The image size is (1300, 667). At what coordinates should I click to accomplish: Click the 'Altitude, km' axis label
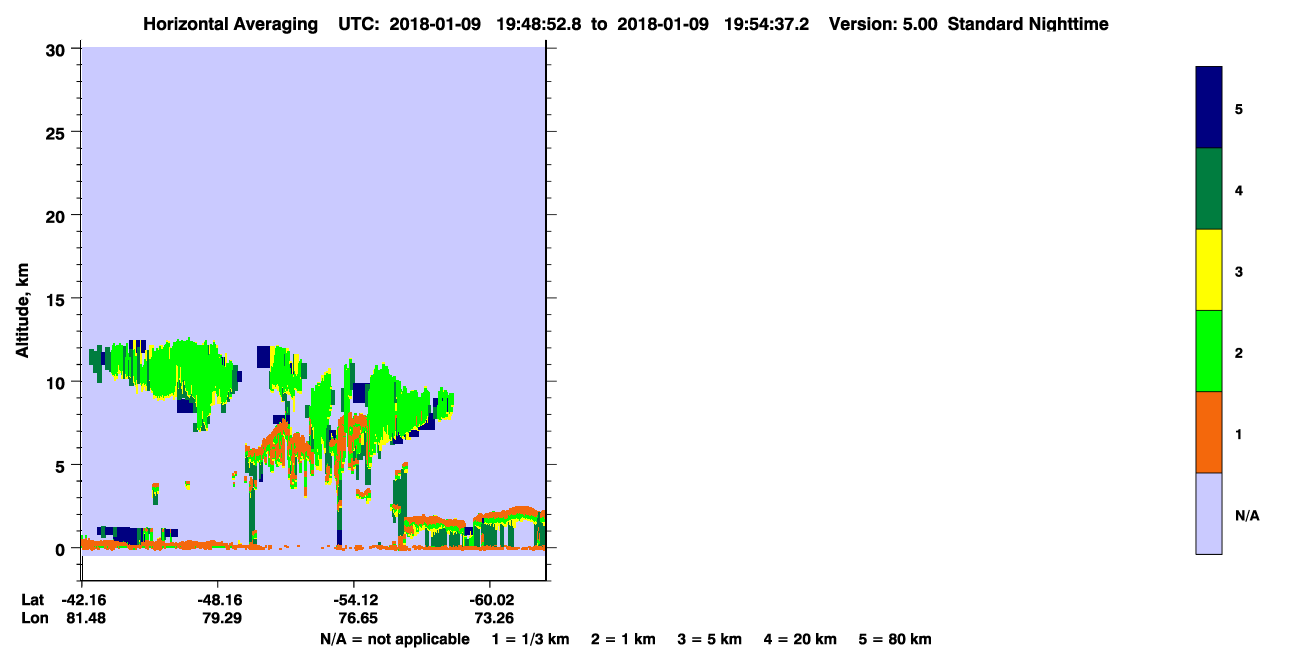tap(22, 308)
